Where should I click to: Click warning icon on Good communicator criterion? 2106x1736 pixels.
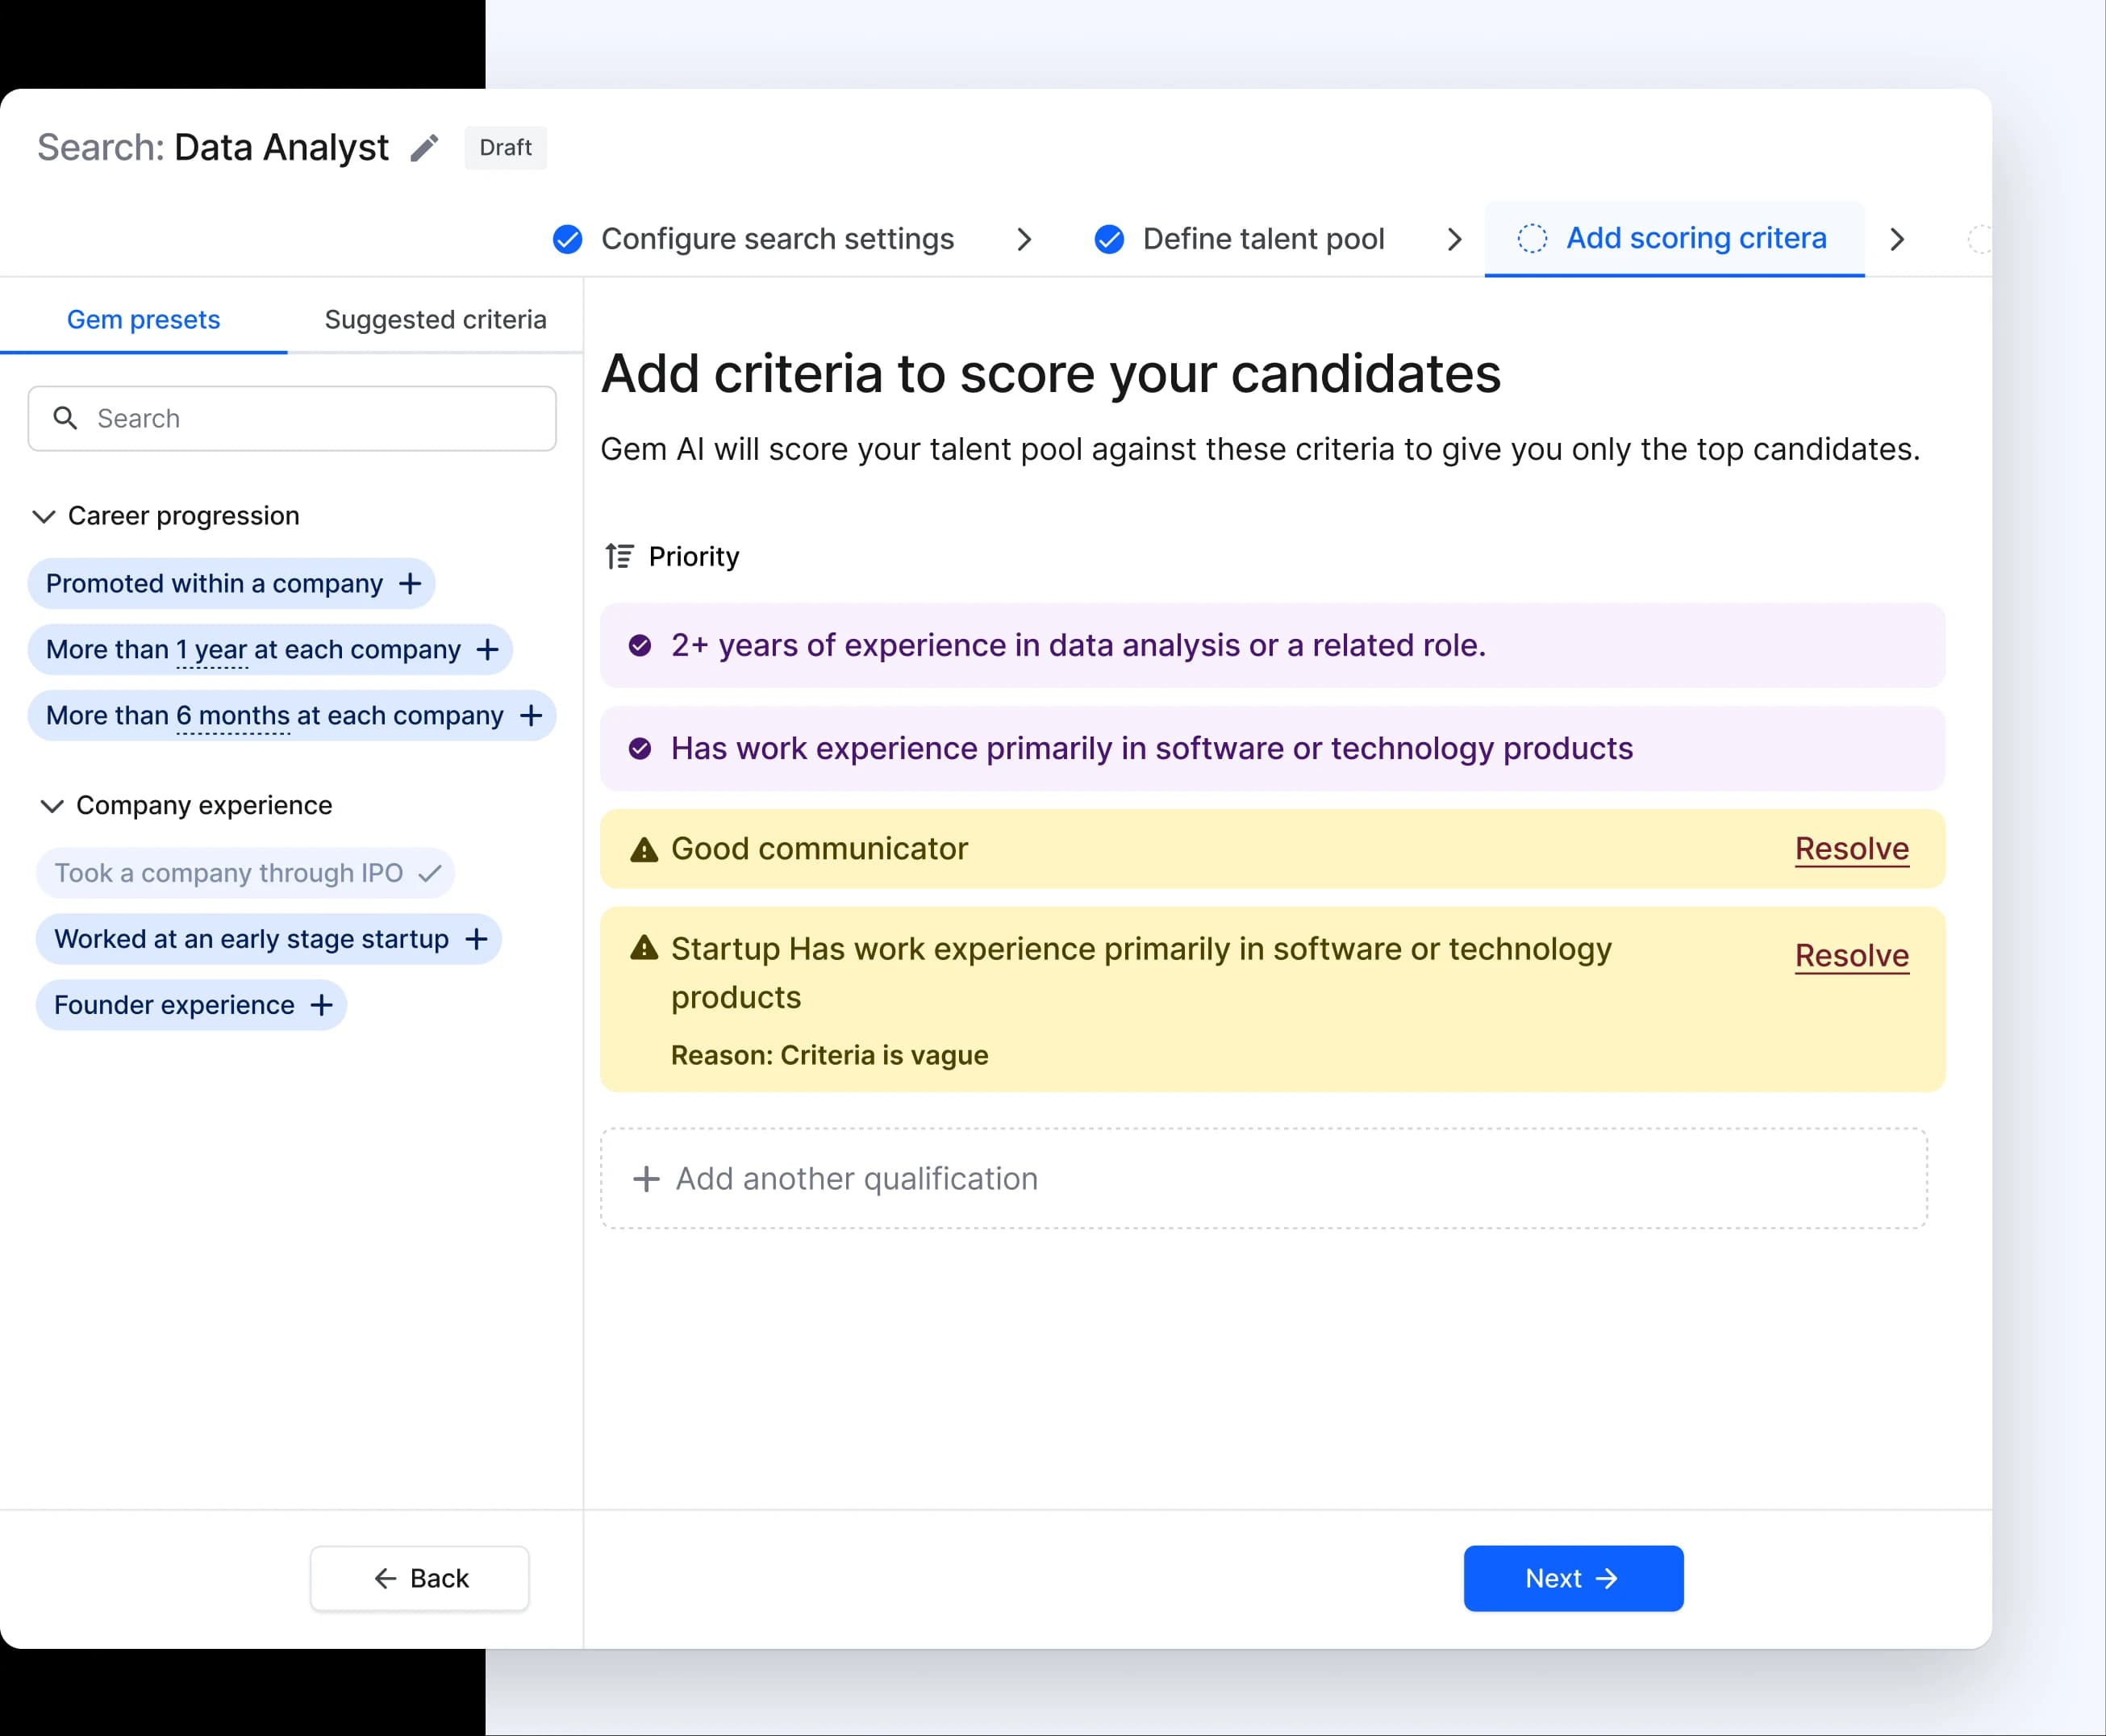coord(644,849)
